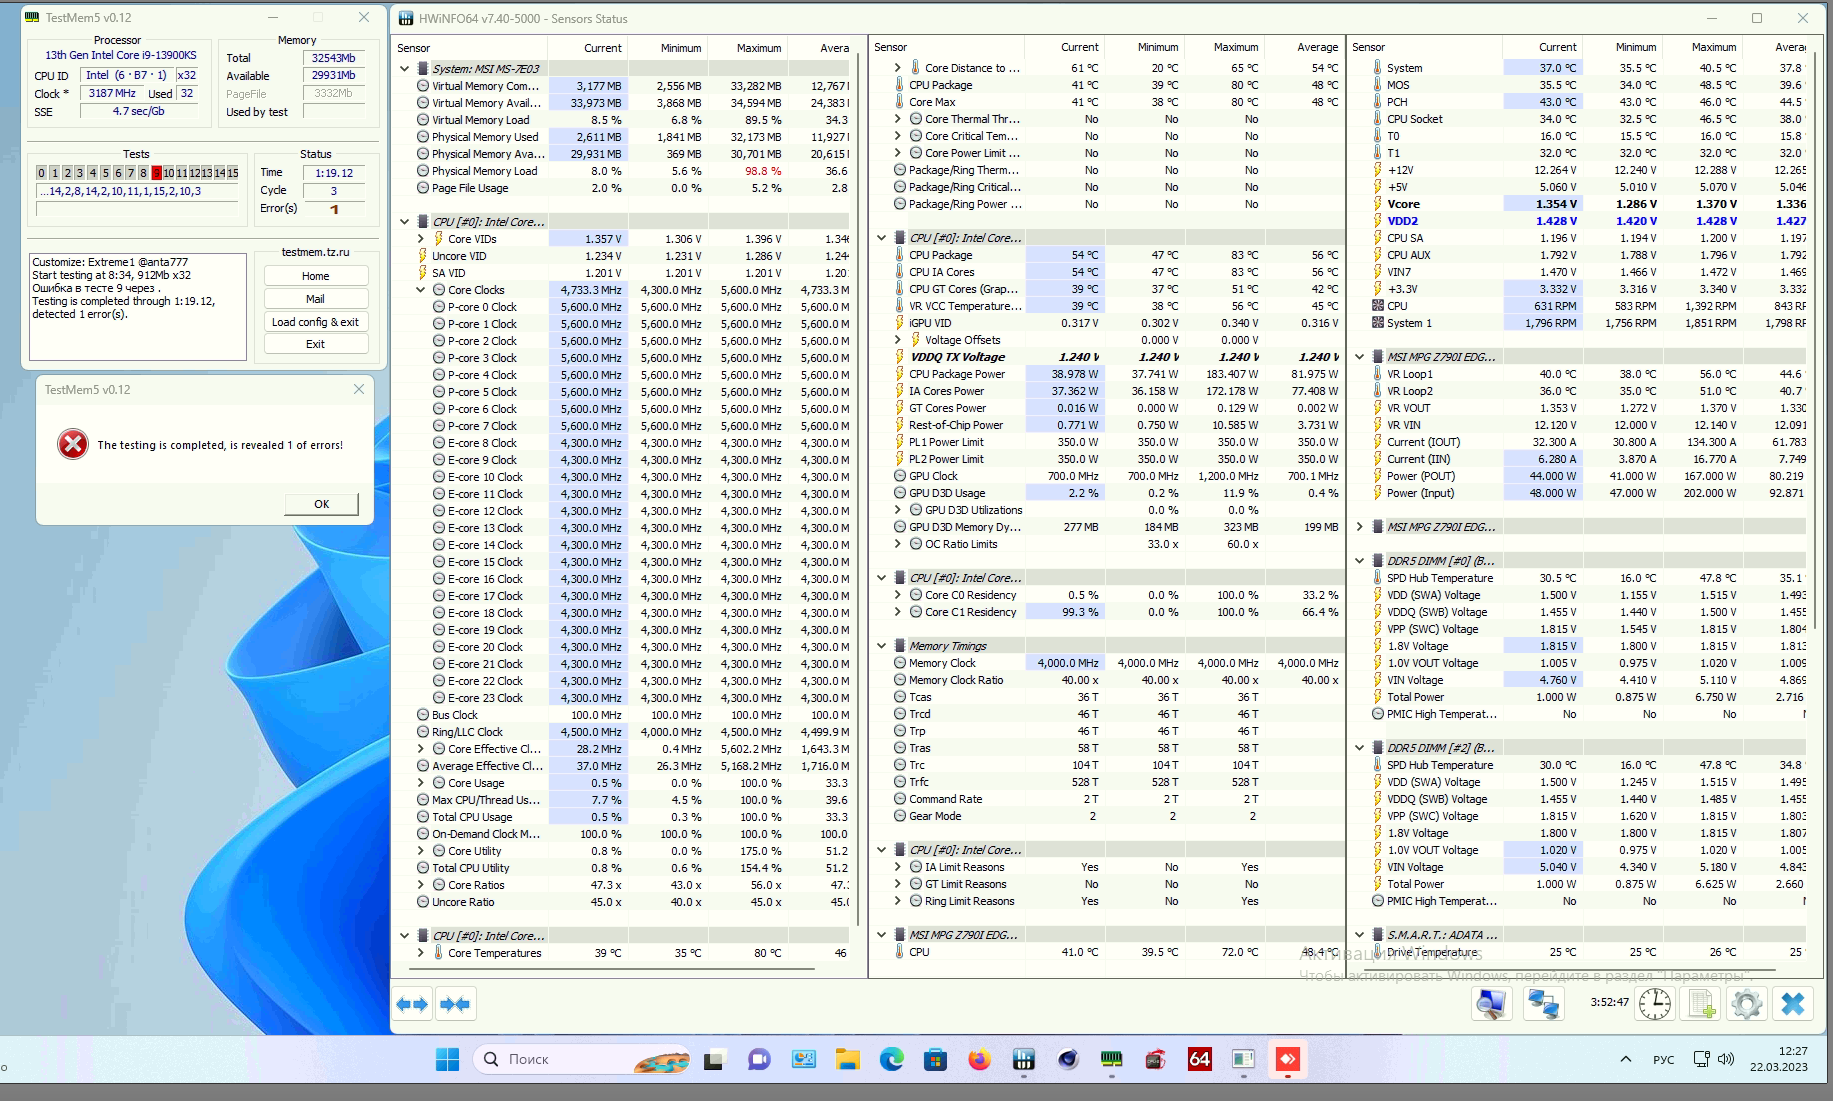Open the Chat app on the taskbar
Viewport: 1833px width, 1101px height.
[x=759, y=1060]
